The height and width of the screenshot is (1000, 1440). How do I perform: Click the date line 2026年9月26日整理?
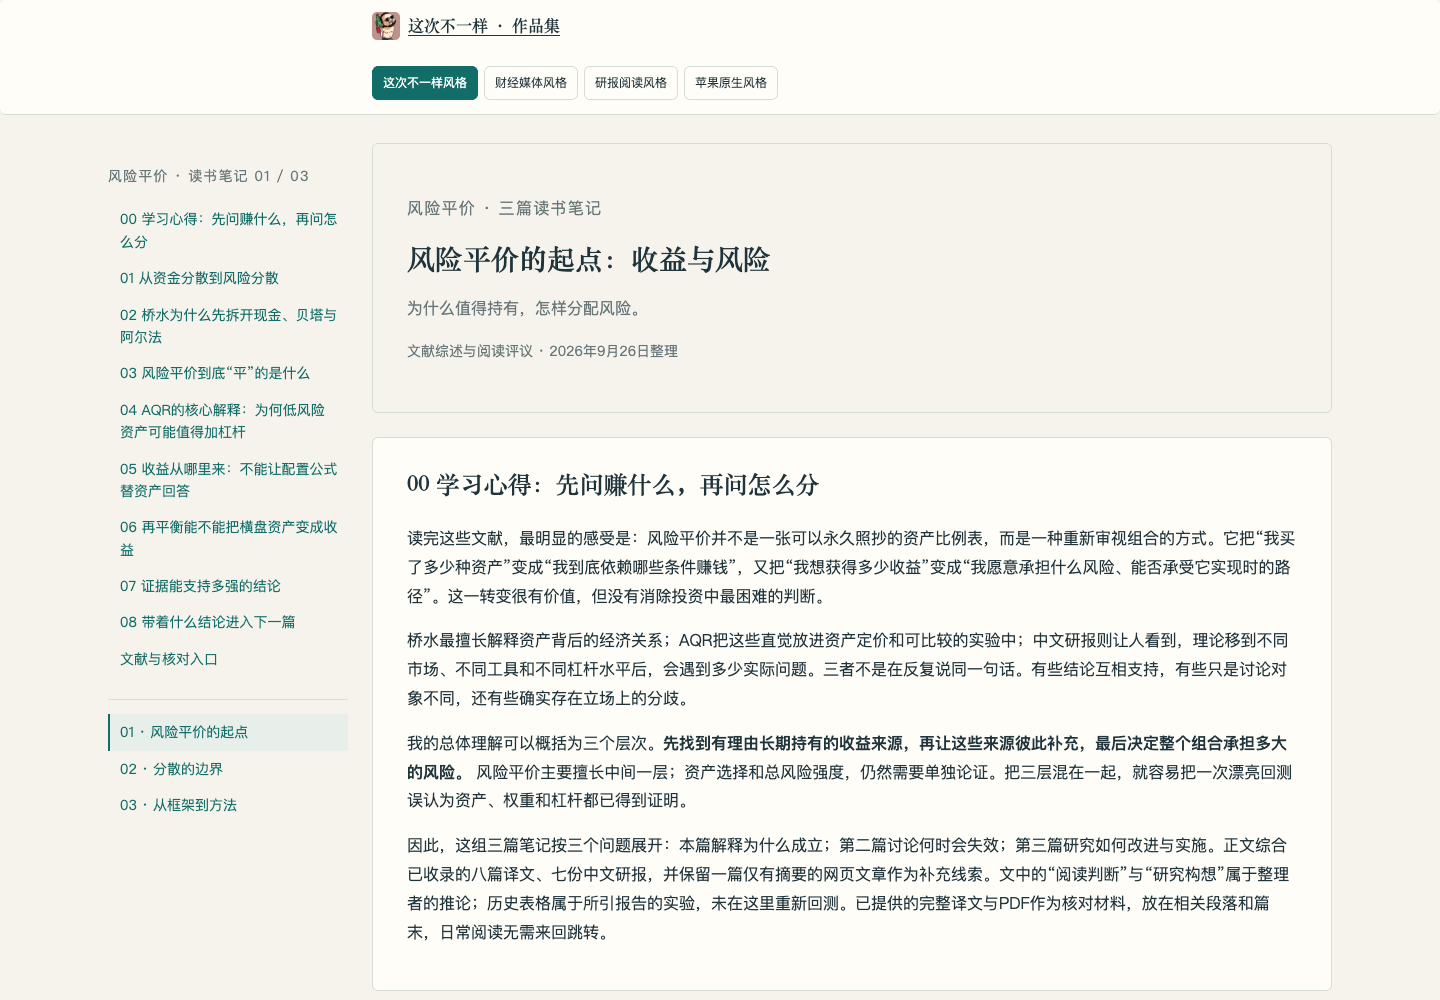click(613, 351)
